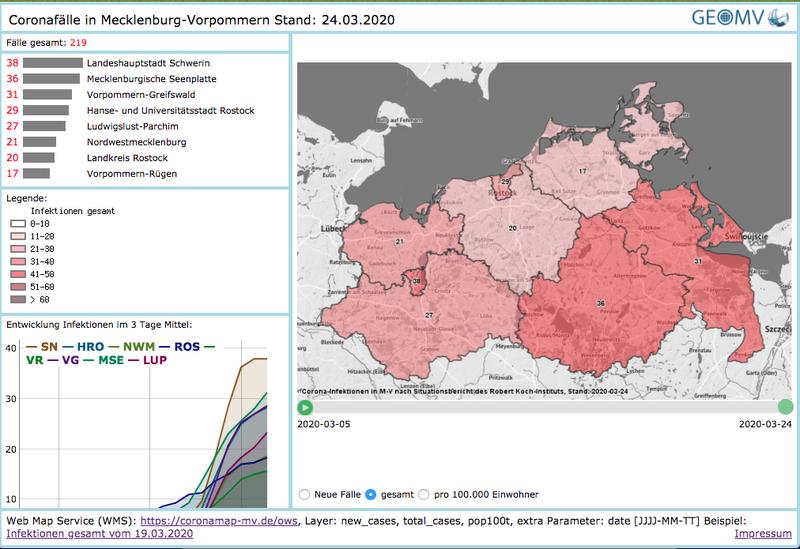Image resolution: width=800 pixels, height=549 pixels.
Task: Click the Vorpommern-Rügen list entry
Action: tap(132, 174)
